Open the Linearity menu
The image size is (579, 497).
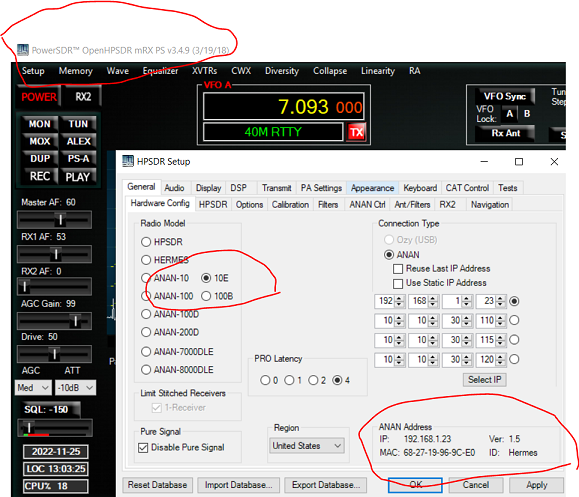378,71
